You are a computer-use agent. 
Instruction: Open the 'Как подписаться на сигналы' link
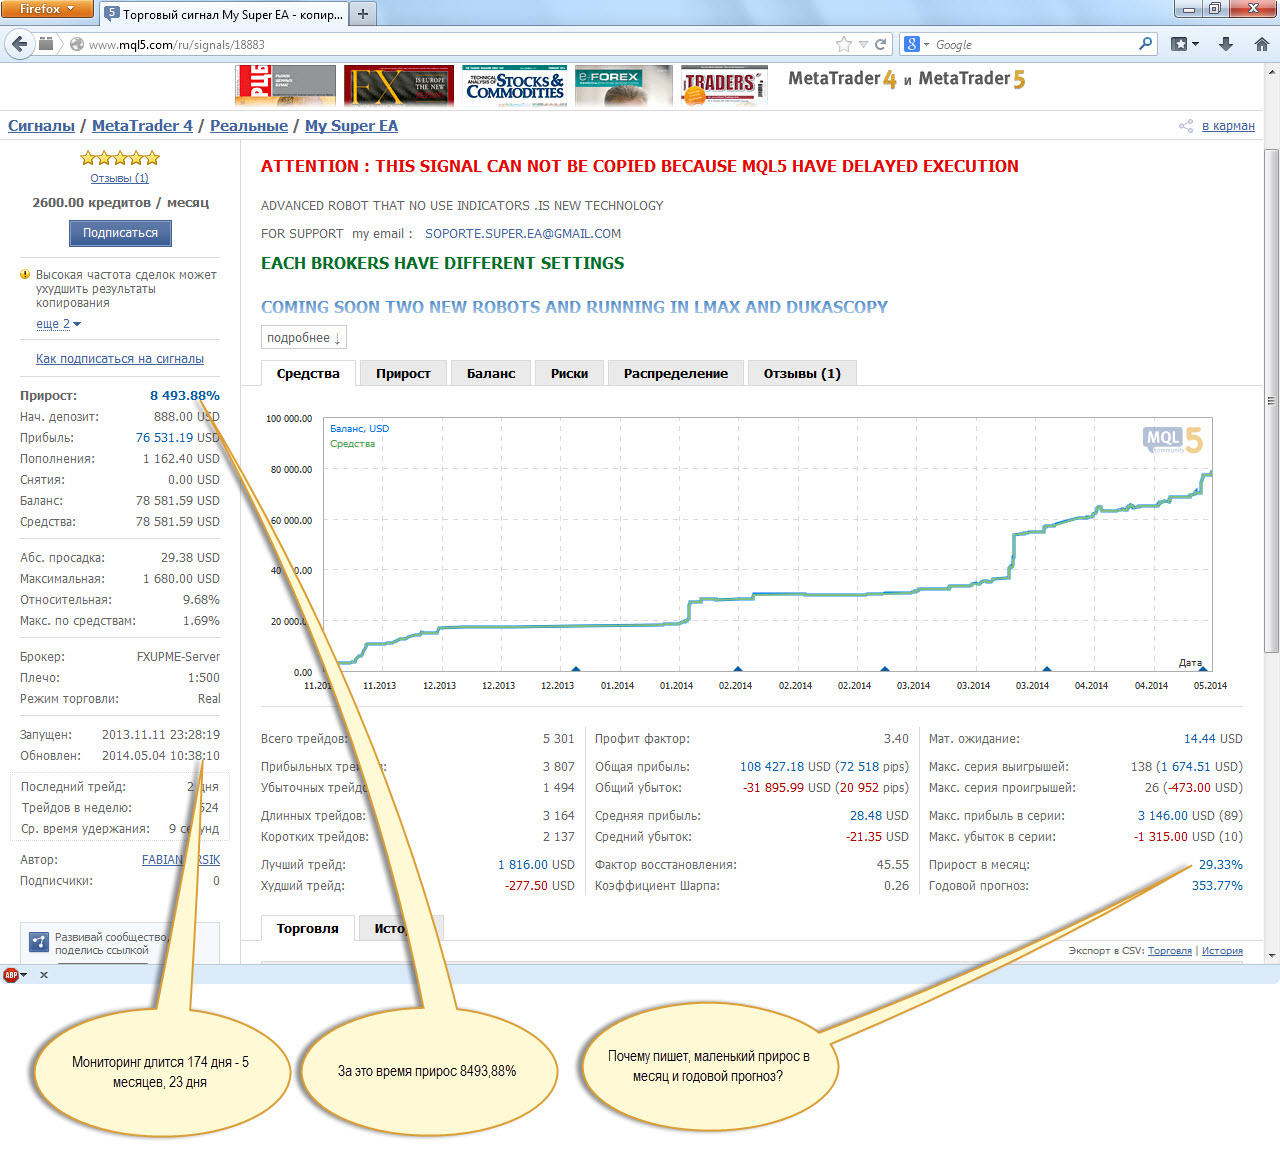[120, 359]
